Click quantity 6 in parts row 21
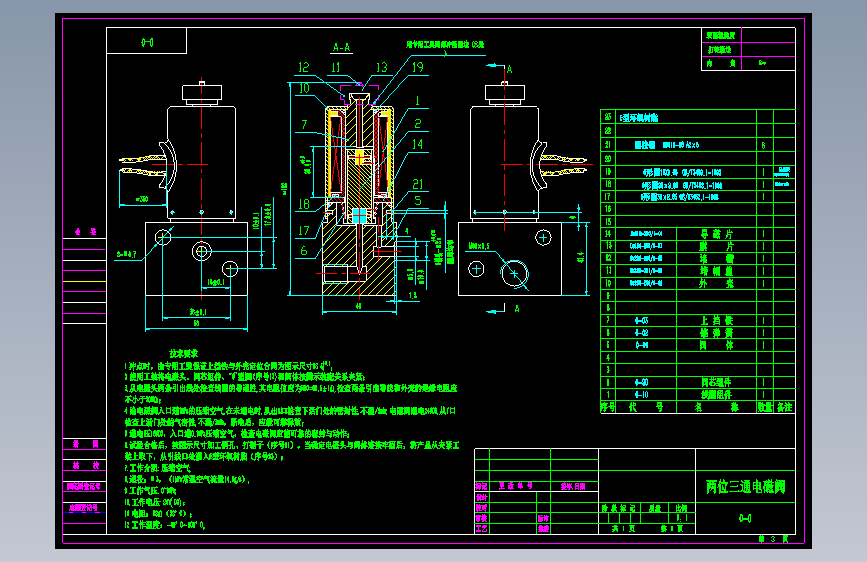 coord(764,145)
